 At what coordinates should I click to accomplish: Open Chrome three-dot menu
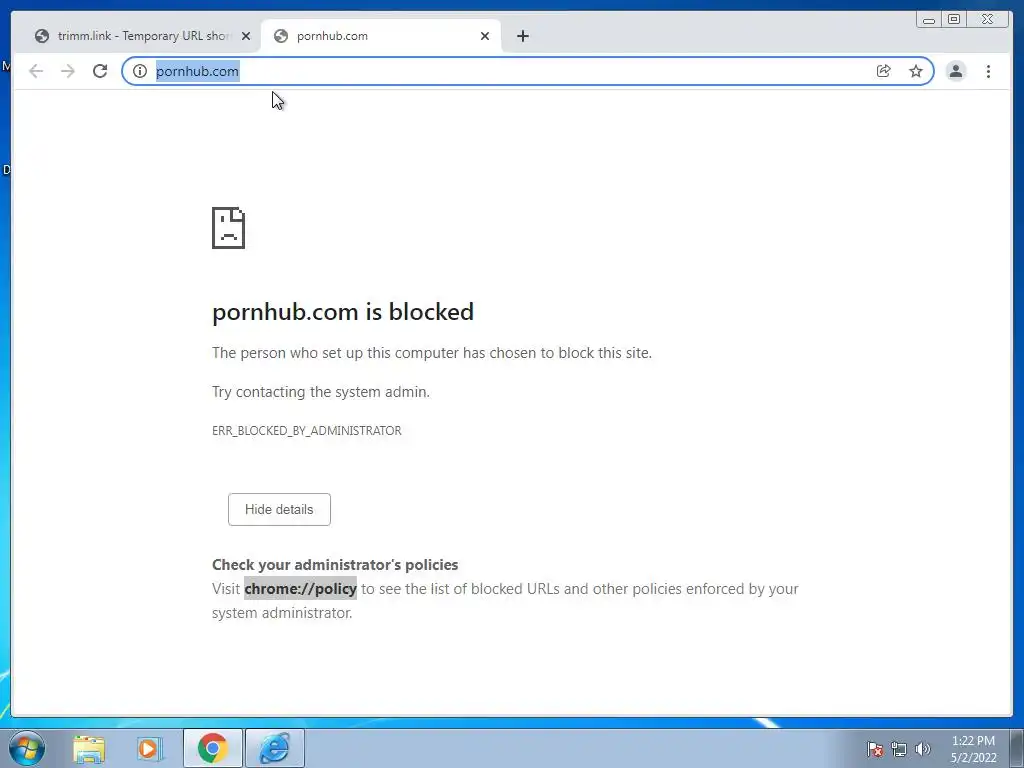988,71
